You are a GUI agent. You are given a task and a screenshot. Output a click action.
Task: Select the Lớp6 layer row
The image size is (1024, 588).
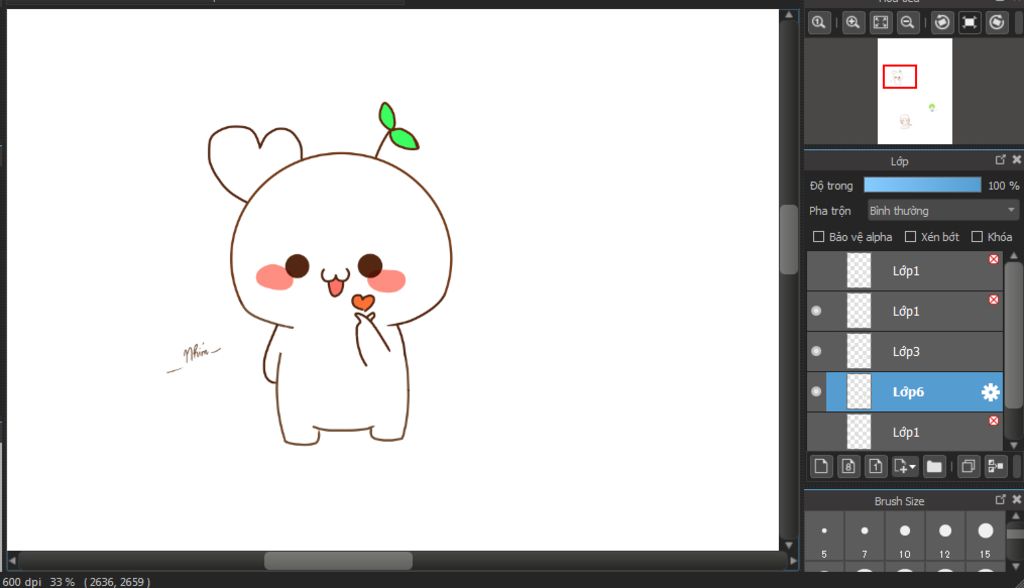[x=905, y=392]
